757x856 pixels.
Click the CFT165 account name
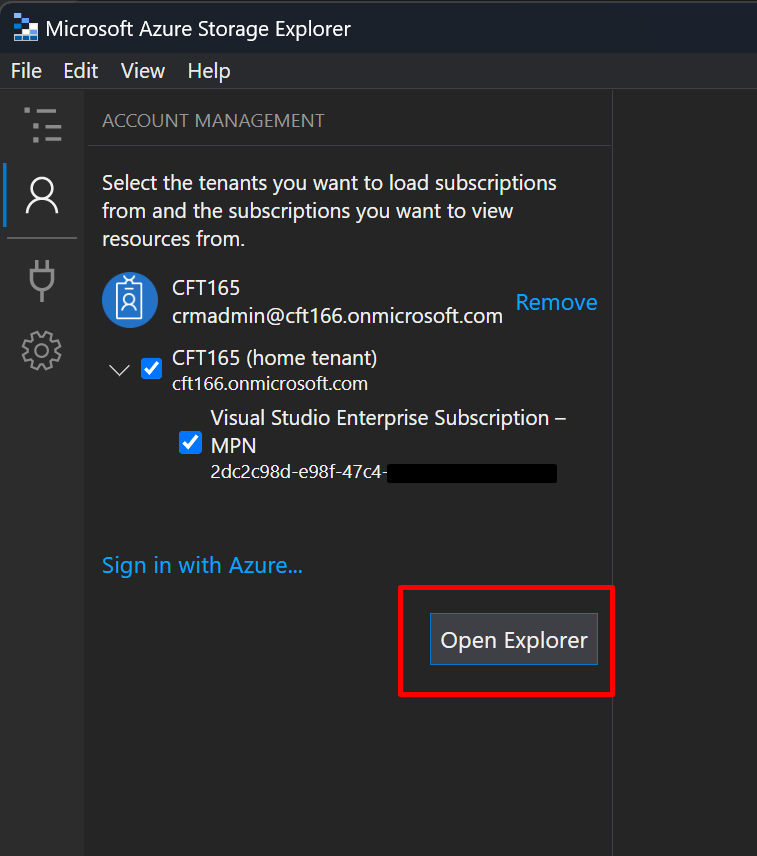(206, 288)
